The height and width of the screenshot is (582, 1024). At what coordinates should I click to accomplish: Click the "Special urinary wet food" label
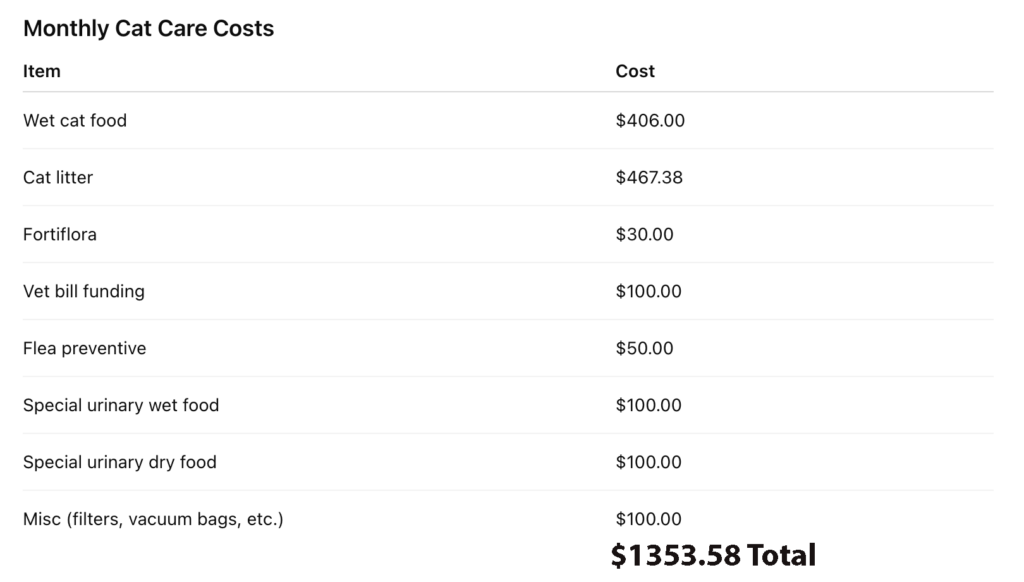pos(121,405)
